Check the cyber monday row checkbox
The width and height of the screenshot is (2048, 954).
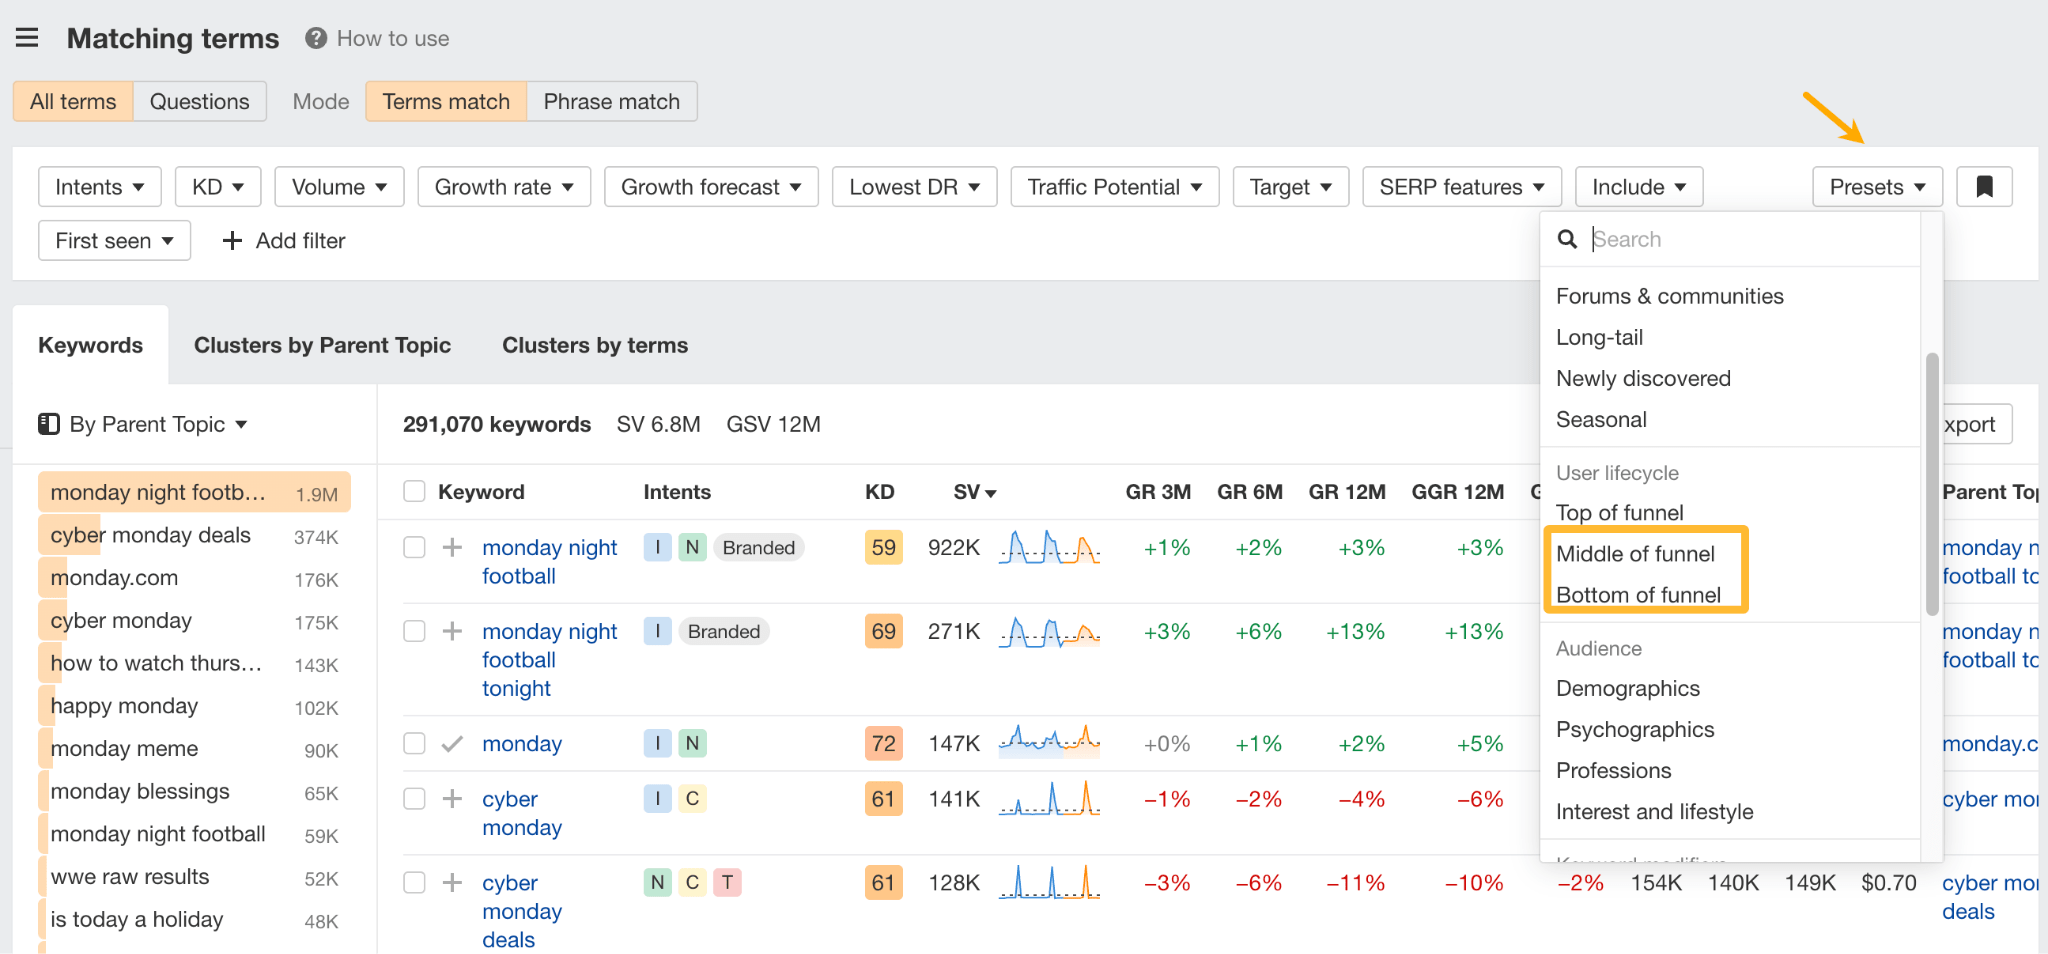point(414,798)
